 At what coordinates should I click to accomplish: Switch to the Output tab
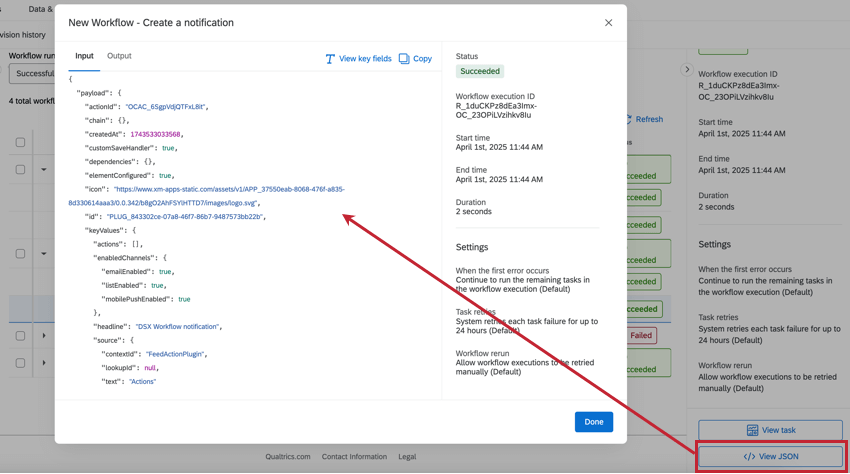point(119,56)
